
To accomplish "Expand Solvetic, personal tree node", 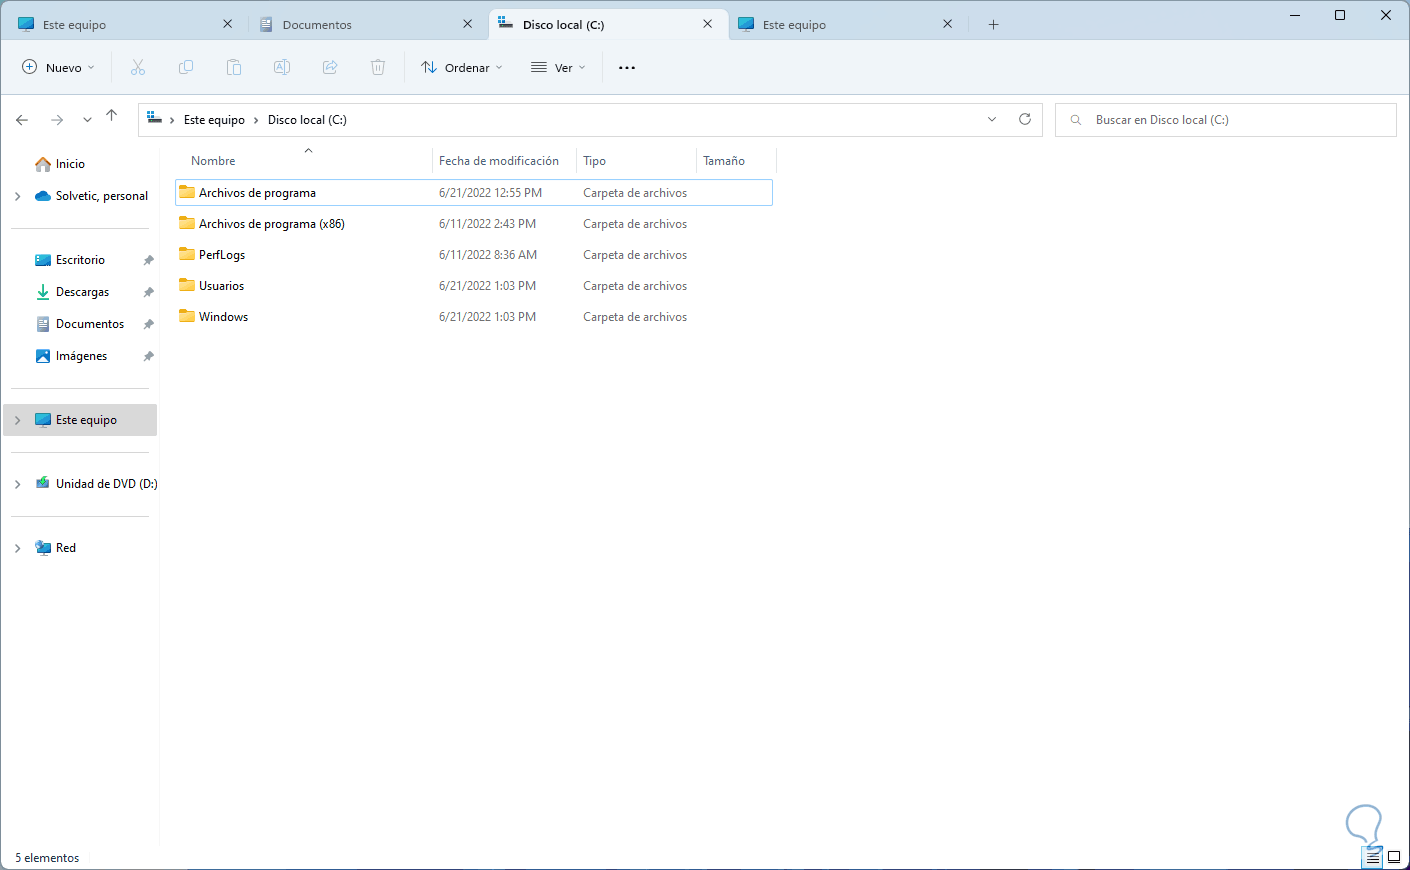I will [18, 196].
